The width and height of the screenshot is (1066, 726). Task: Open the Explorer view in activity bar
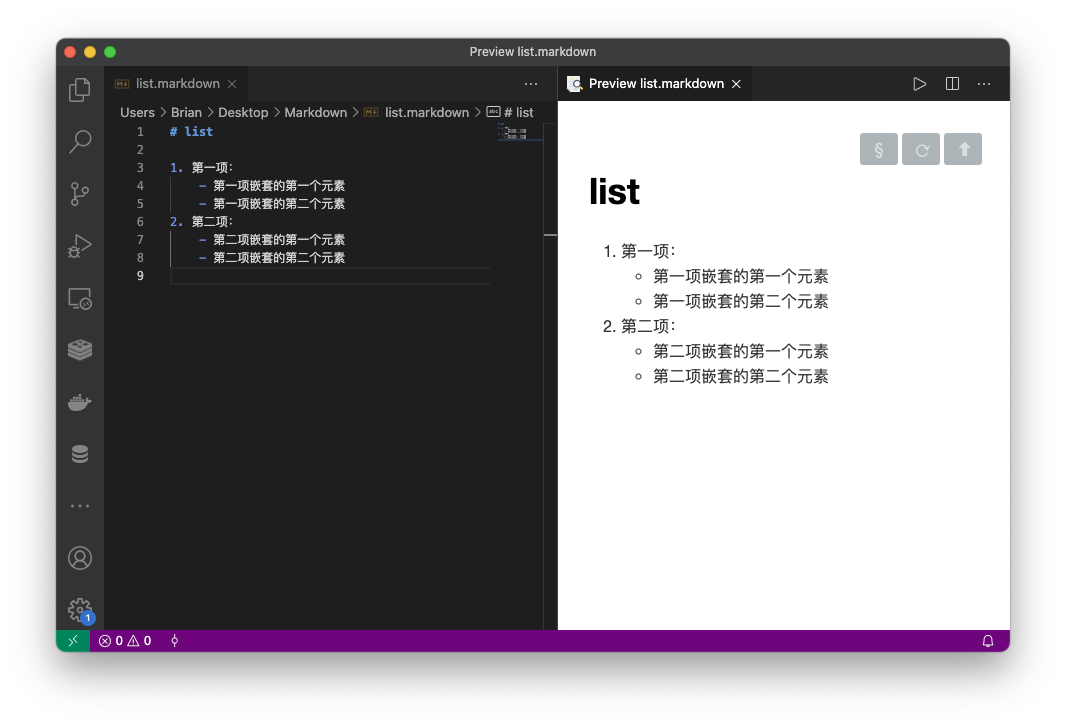point(80,90)
